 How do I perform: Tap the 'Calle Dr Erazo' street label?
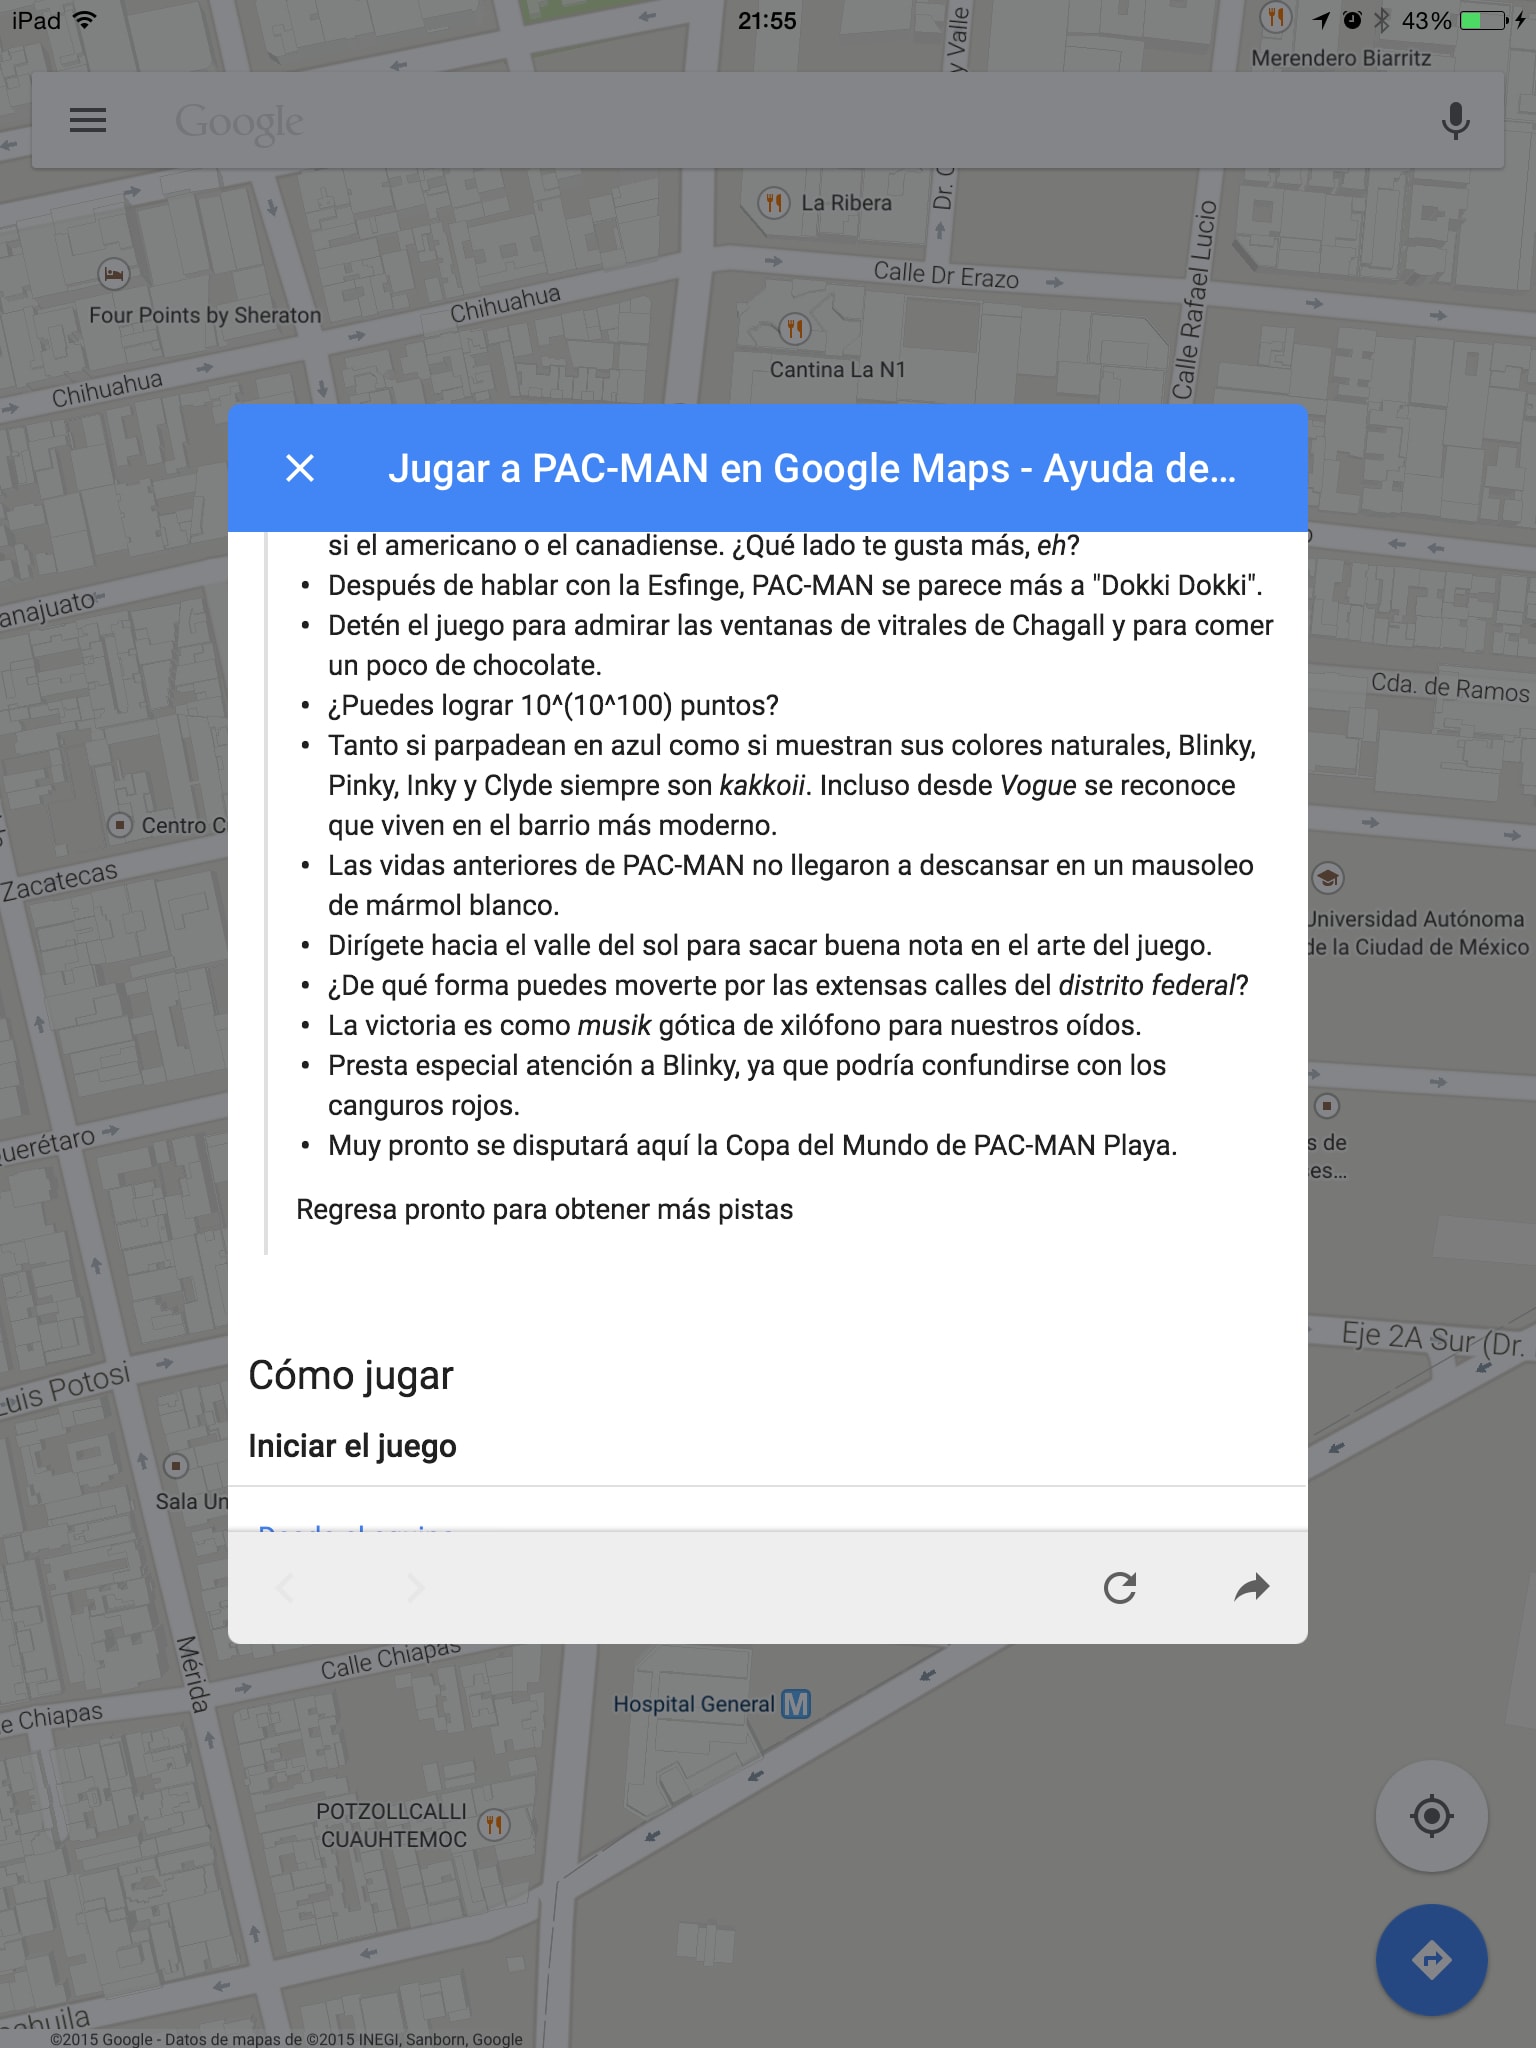coord(946,275)
